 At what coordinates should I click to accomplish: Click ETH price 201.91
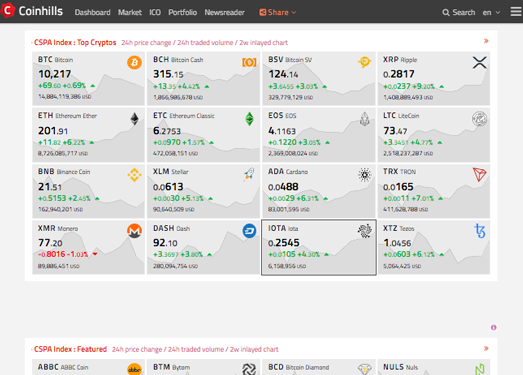tap(53, 131)
